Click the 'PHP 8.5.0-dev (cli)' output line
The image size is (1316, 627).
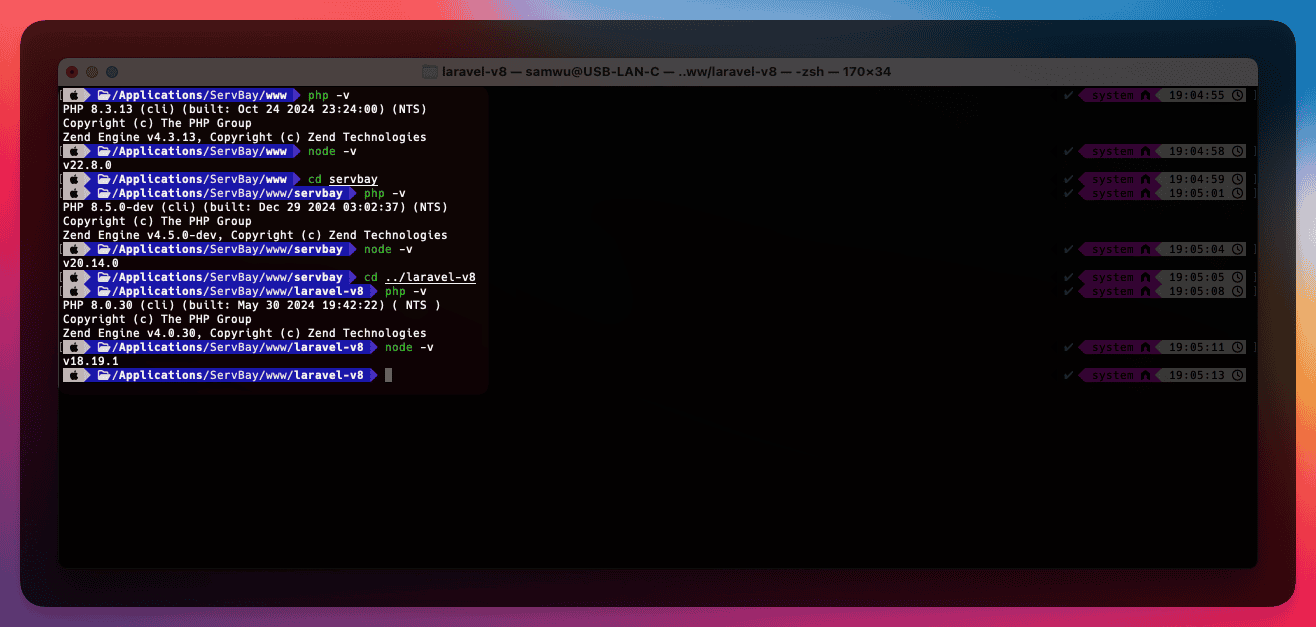tap(255, 207)
